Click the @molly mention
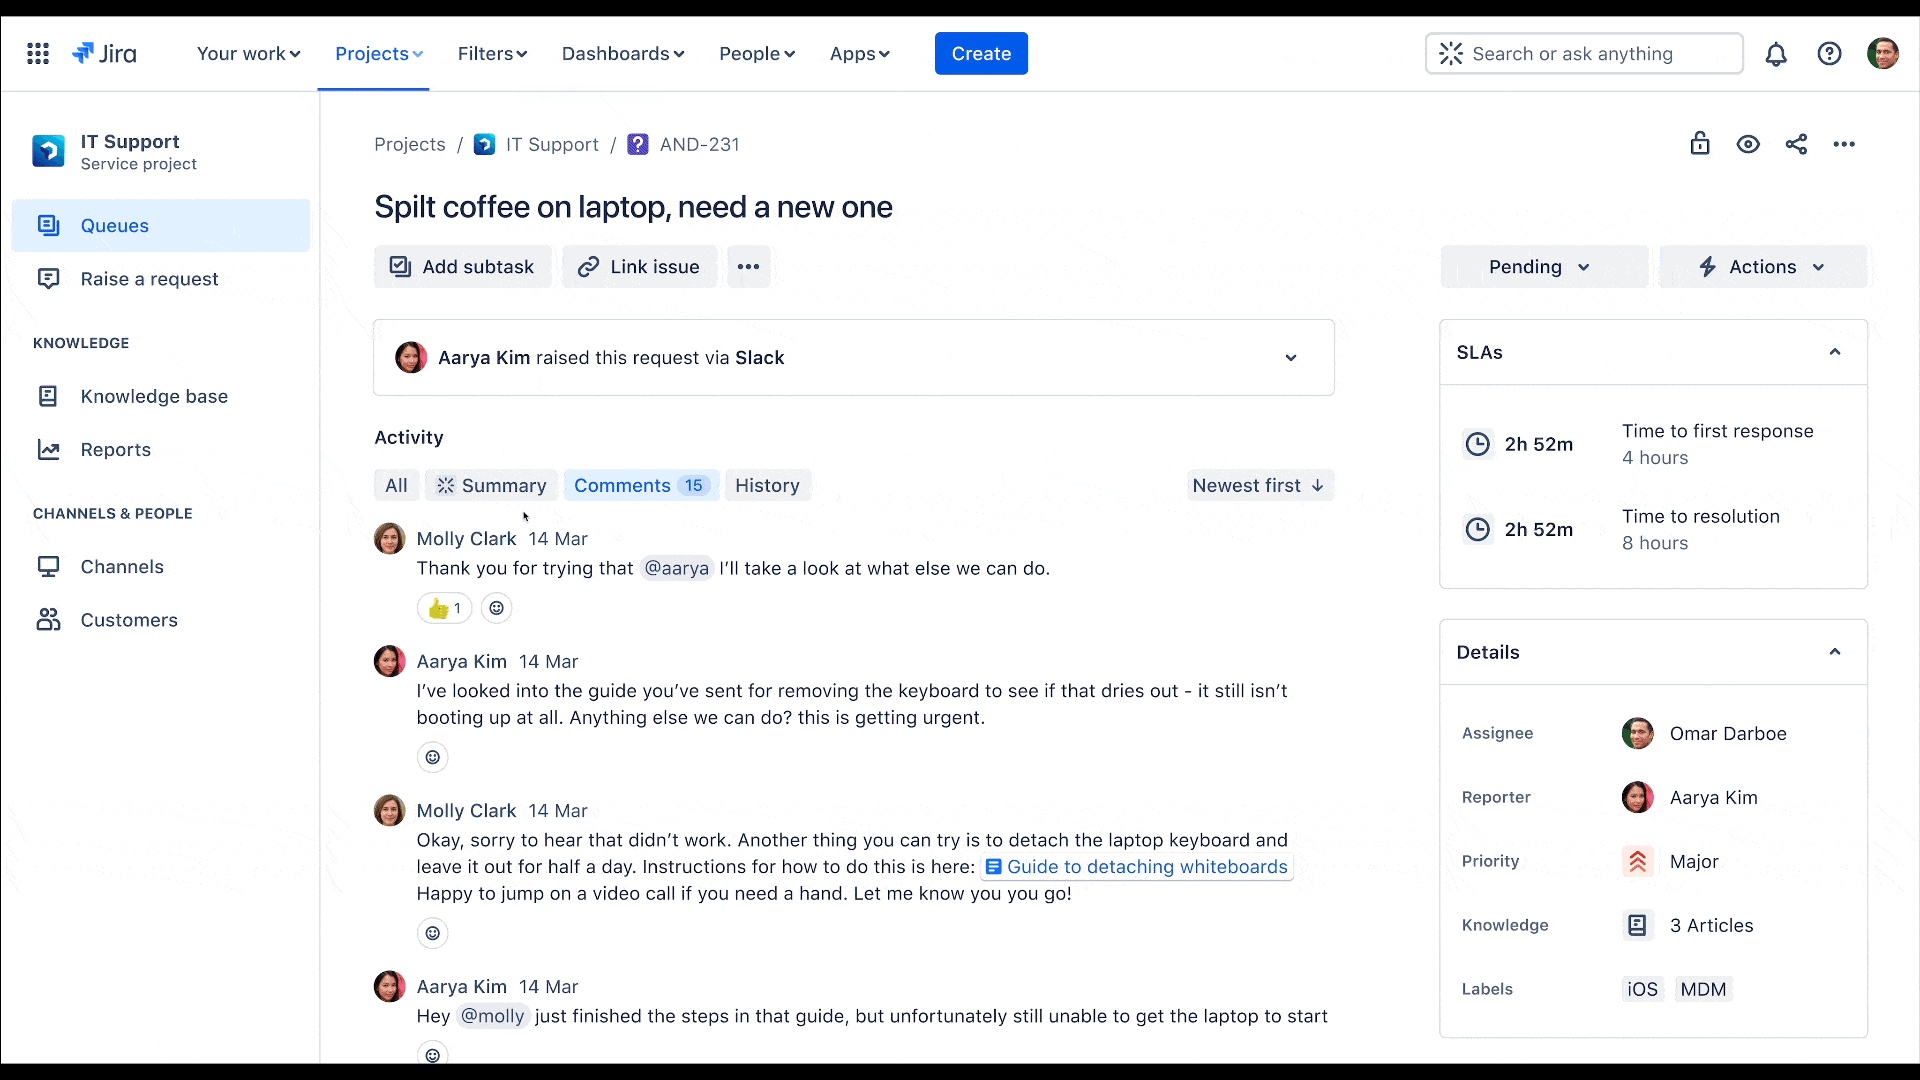This screenshot has height=1080, width=1920. [x=492, y=1016]
